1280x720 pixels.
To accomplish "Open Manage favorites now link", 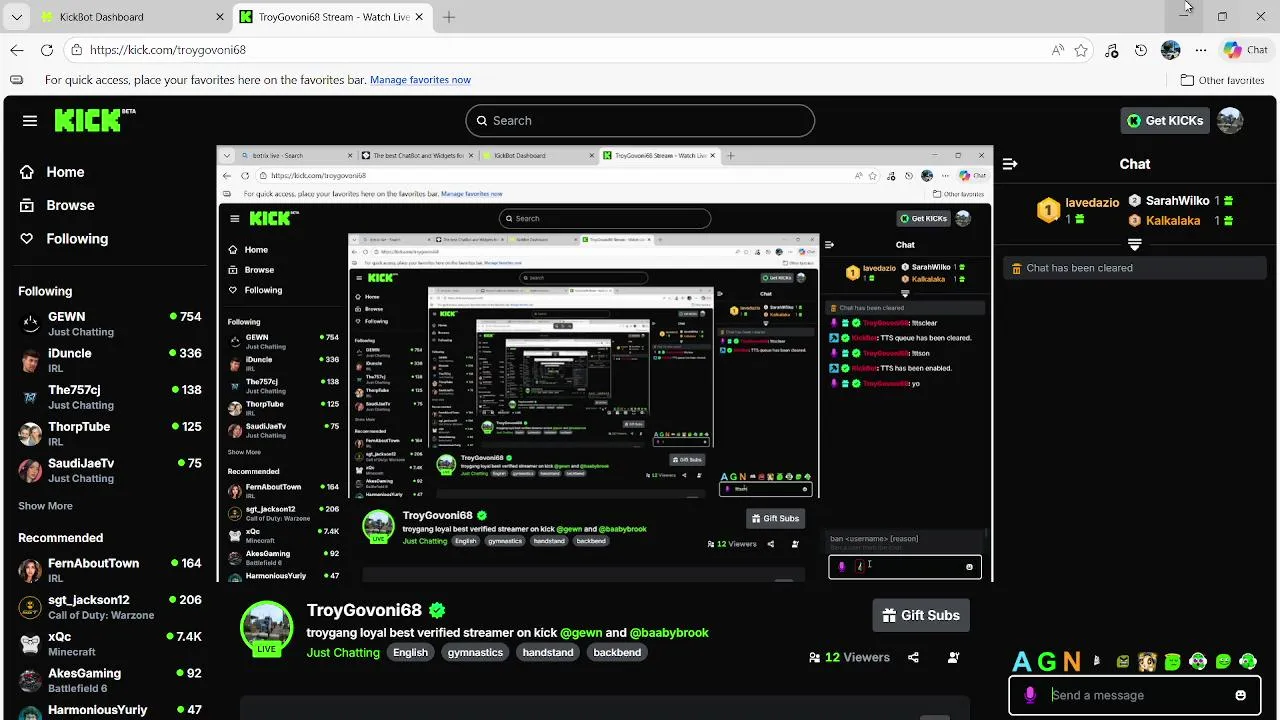I will point(420,80).
